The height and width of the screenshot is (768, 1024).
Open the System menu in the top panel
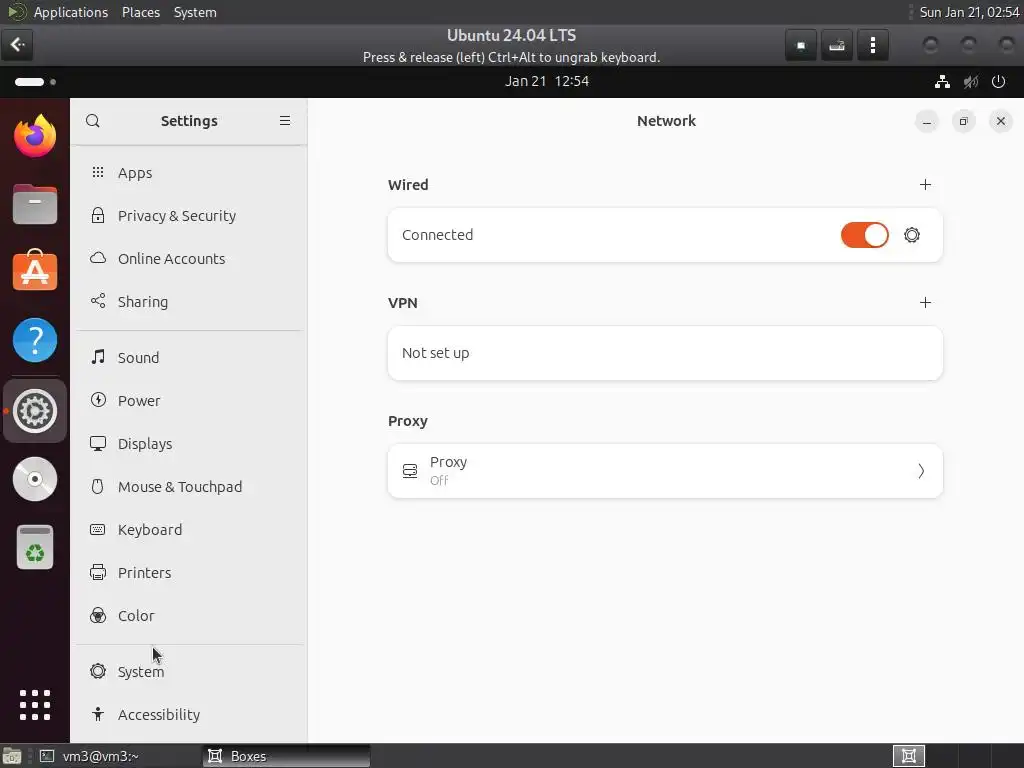pos(195,12)
